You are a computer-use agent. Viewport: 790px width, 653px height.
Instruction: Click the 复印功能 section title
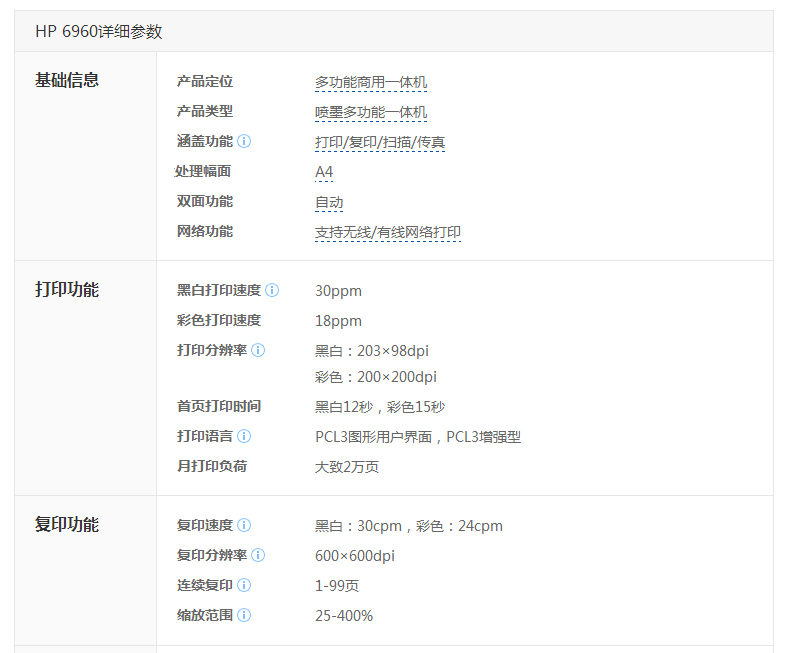67,525
